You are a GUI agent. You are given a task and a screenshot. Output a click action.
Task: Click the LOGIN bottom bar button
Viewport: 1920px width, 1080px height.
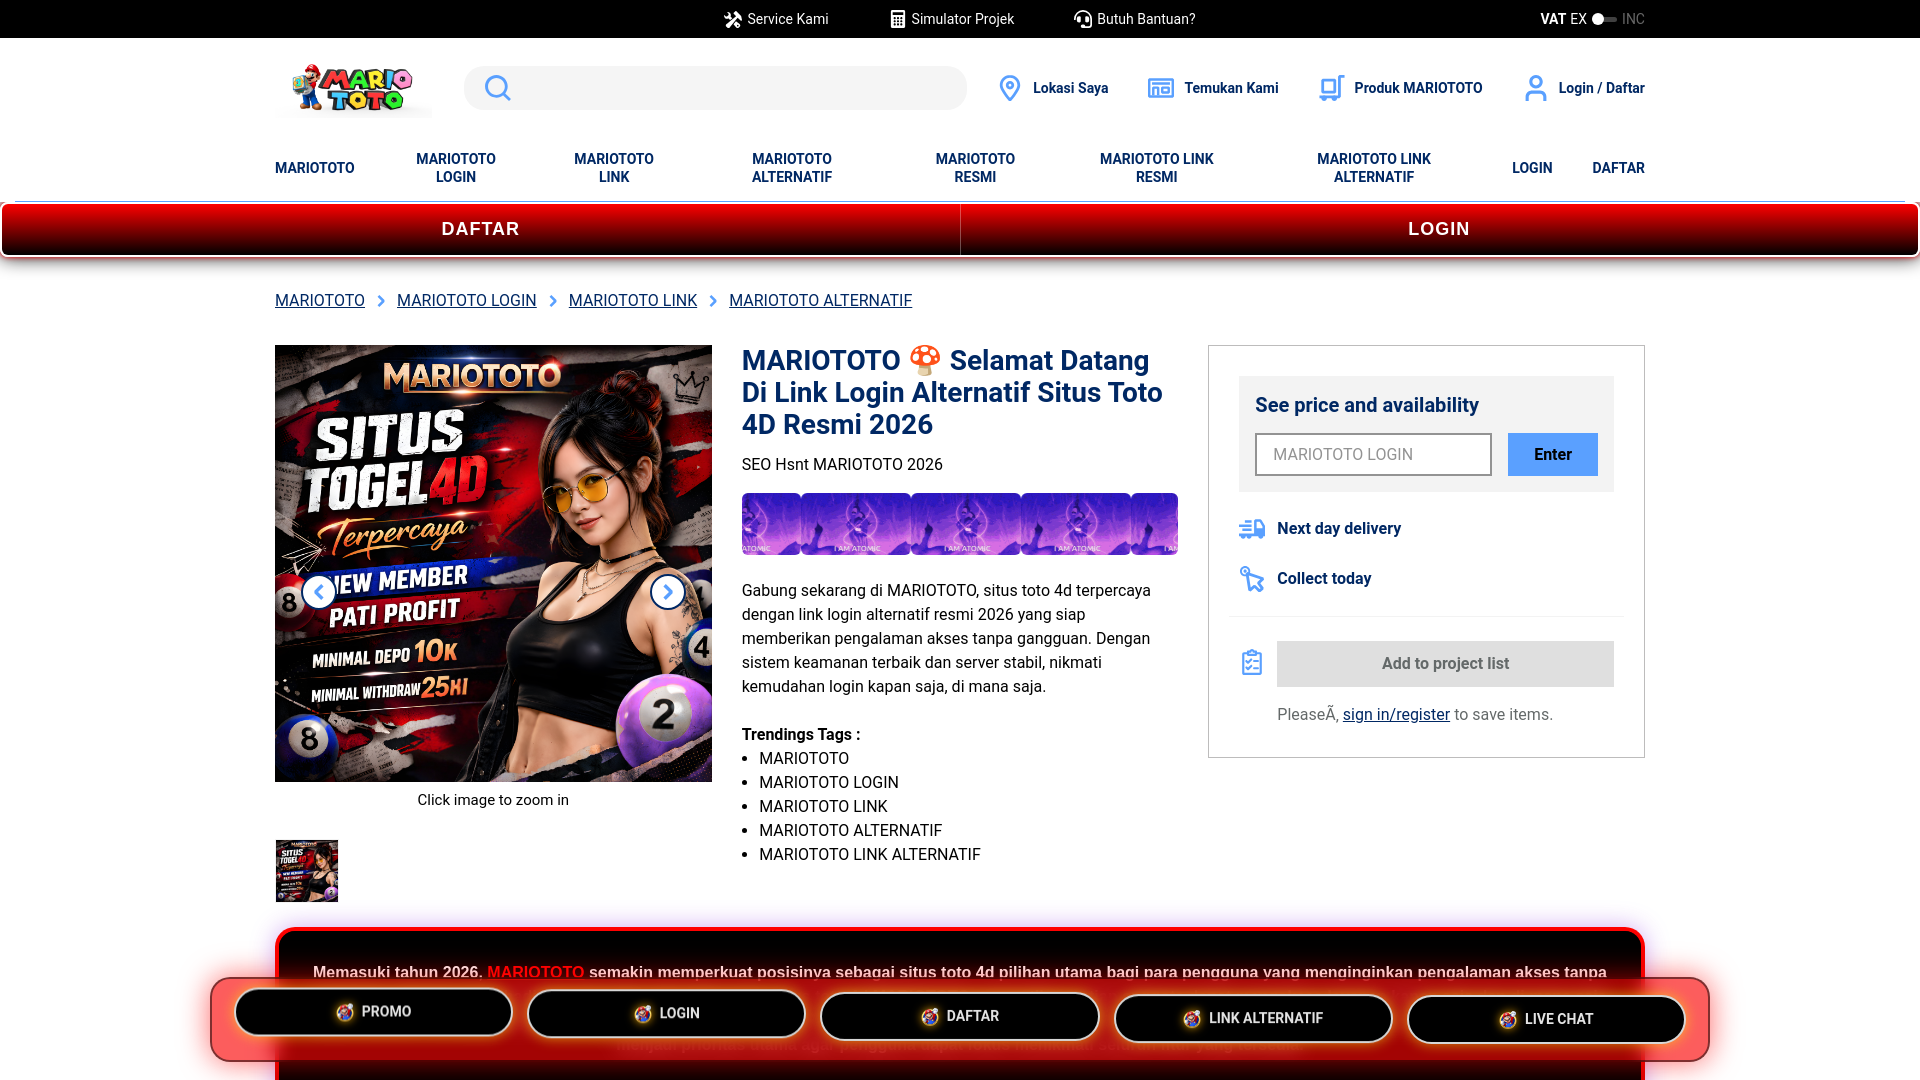tap(667, 1014)
